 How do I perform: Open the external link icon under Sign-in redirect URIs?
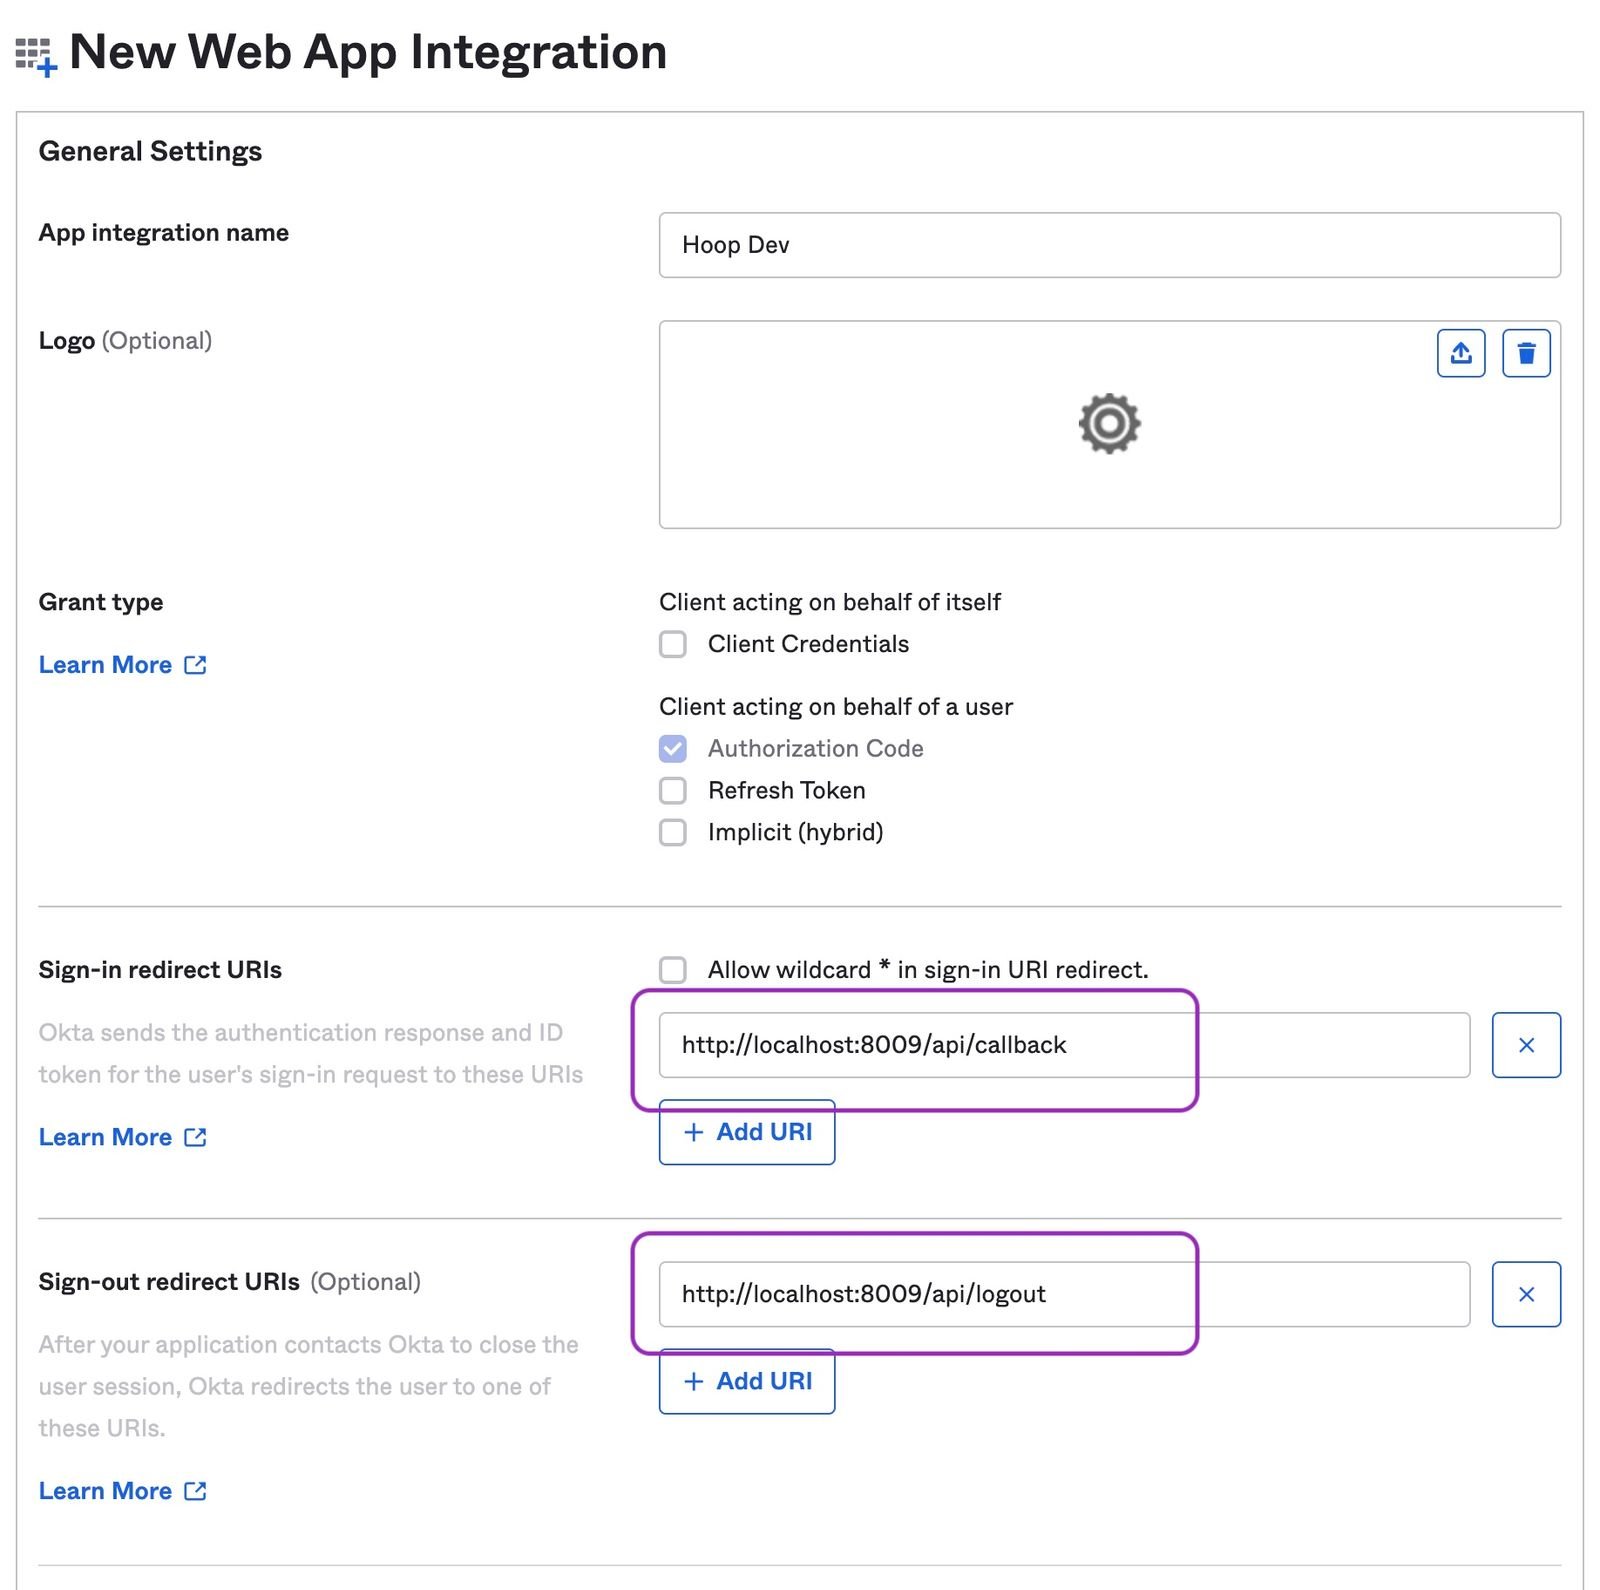[196, 1137]
